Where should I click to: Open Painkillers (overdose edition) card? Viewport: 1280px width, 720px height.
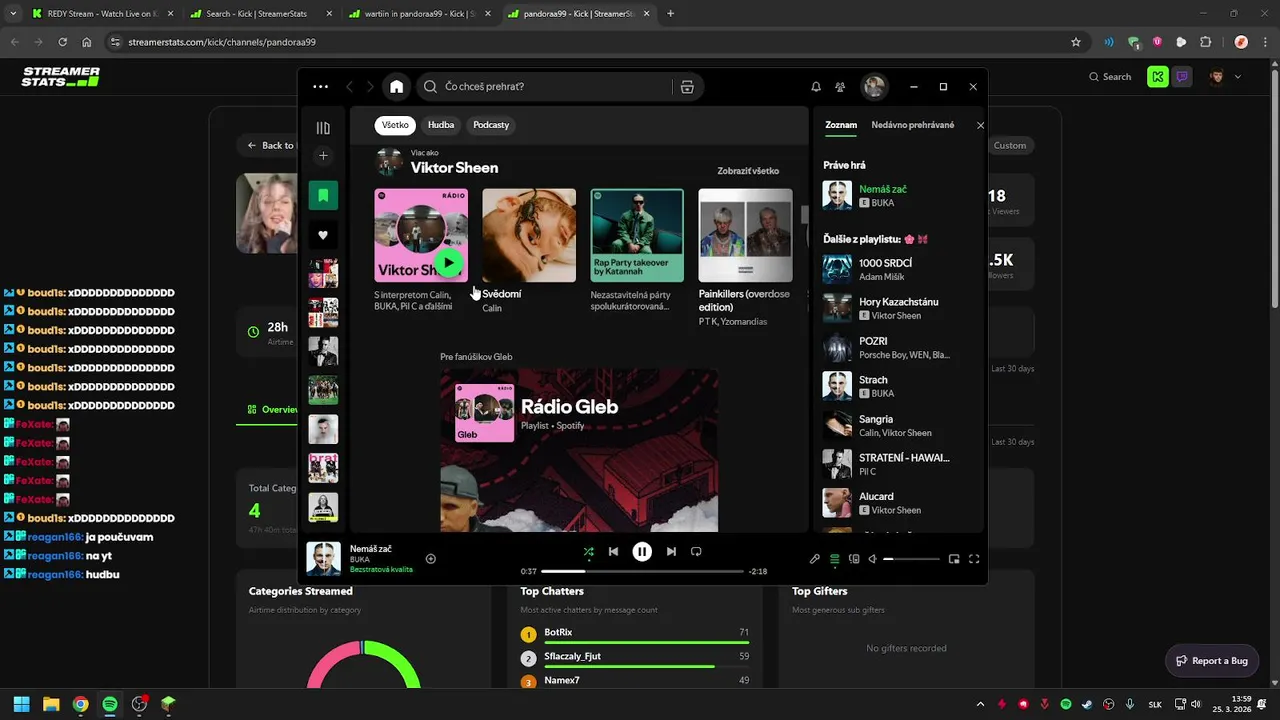click(745, 258)
